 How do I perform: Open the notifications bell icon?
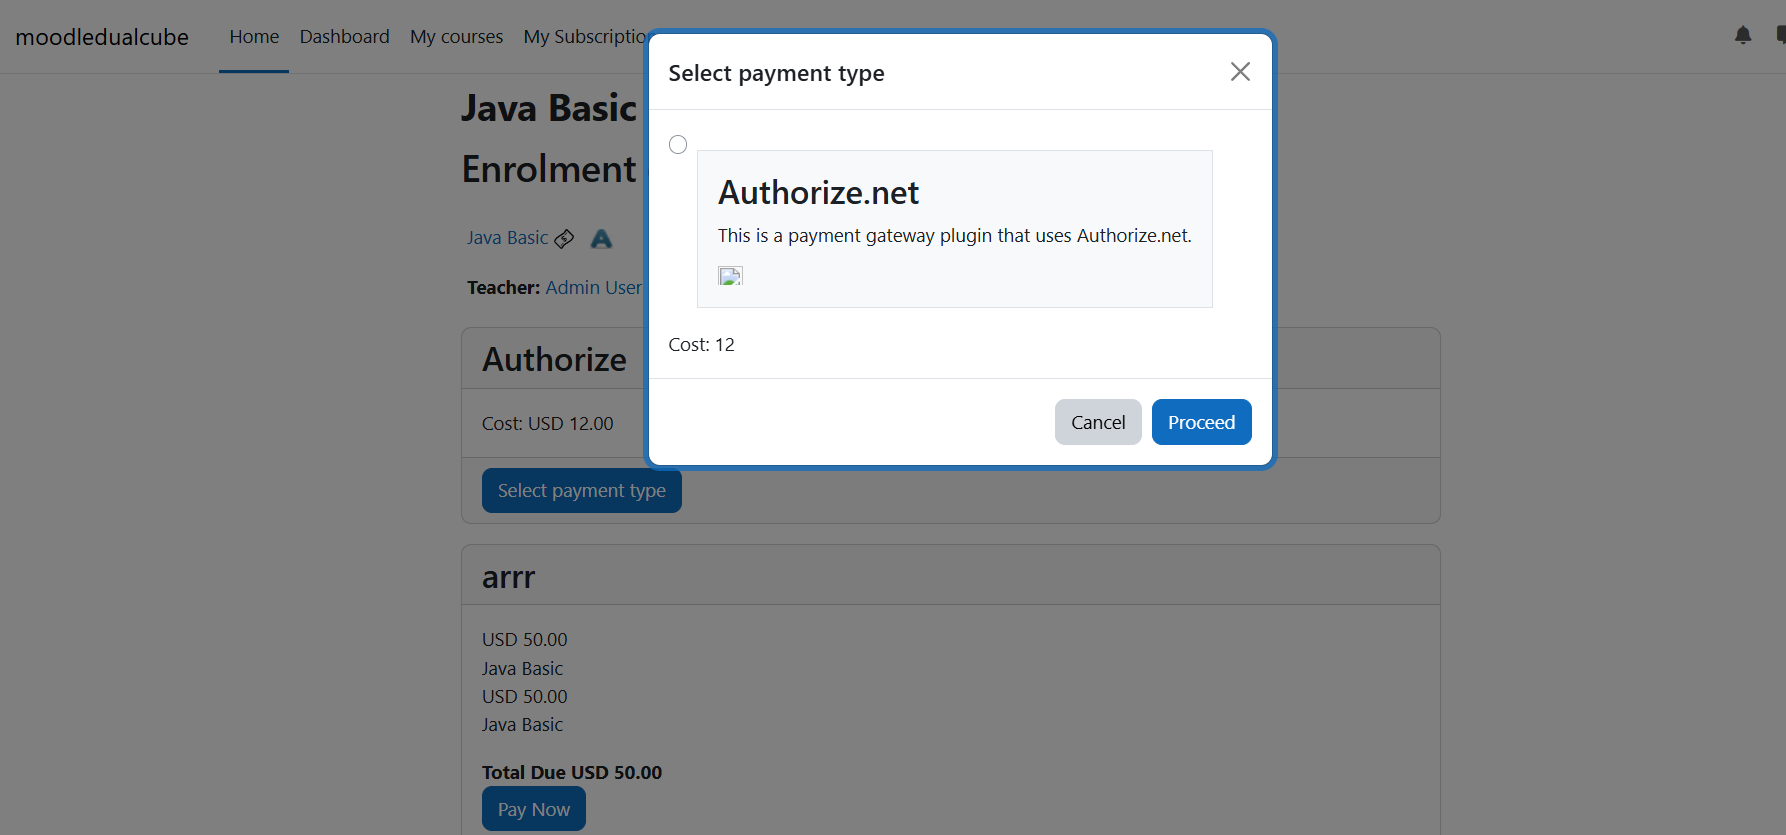[x=1743, y=36]
